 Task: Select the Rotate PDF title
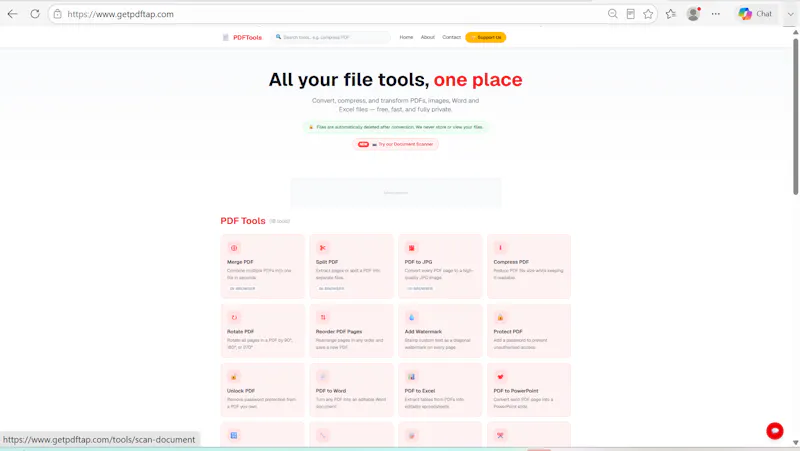pos(240,332)
